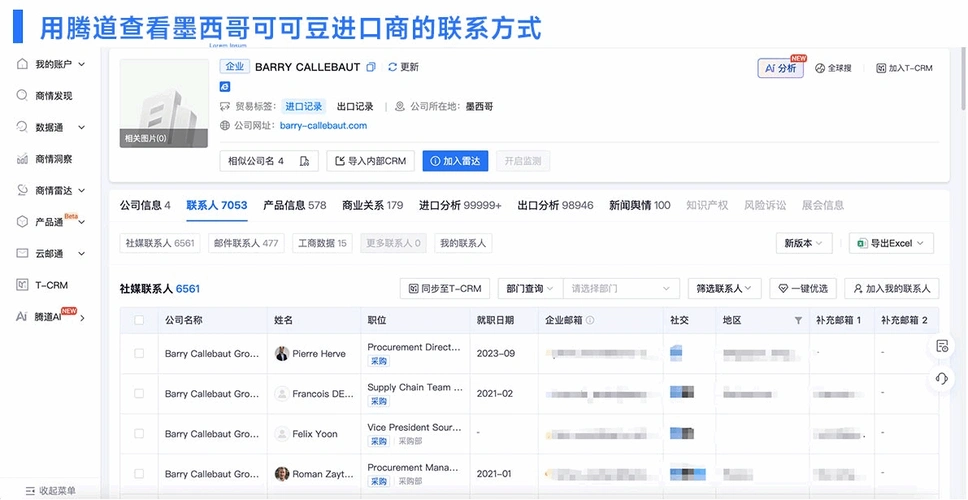Switch to 商业关系 179 tab
Image resolution: width=968 pixels, height=500 pixels.
tap(373, 205)
